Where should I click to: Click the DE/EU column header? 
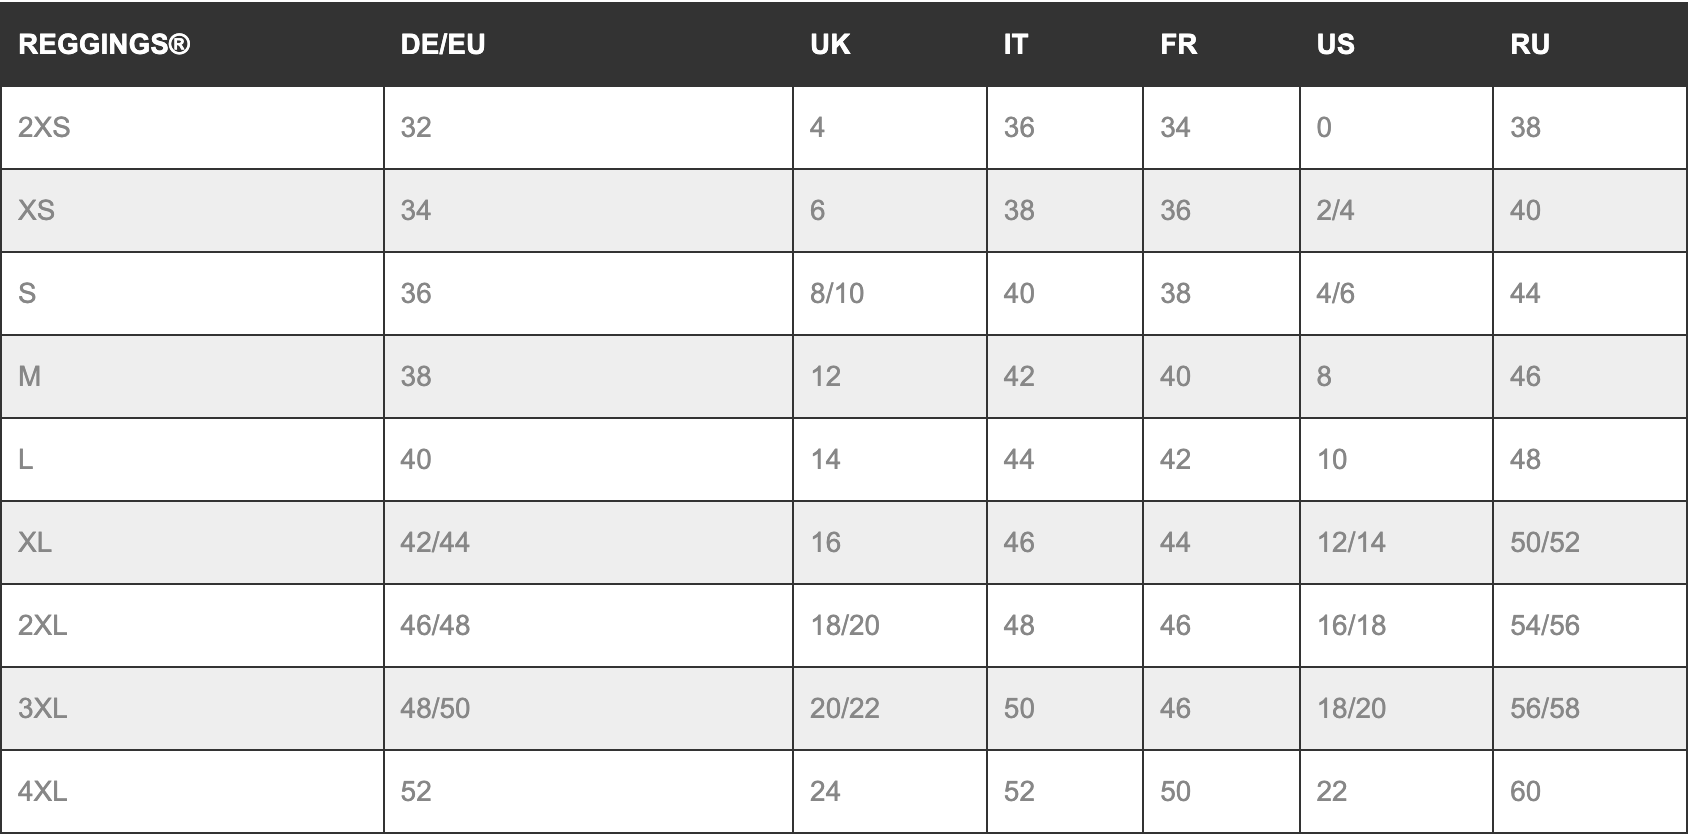pyautogui.click(x=442, y=45)
